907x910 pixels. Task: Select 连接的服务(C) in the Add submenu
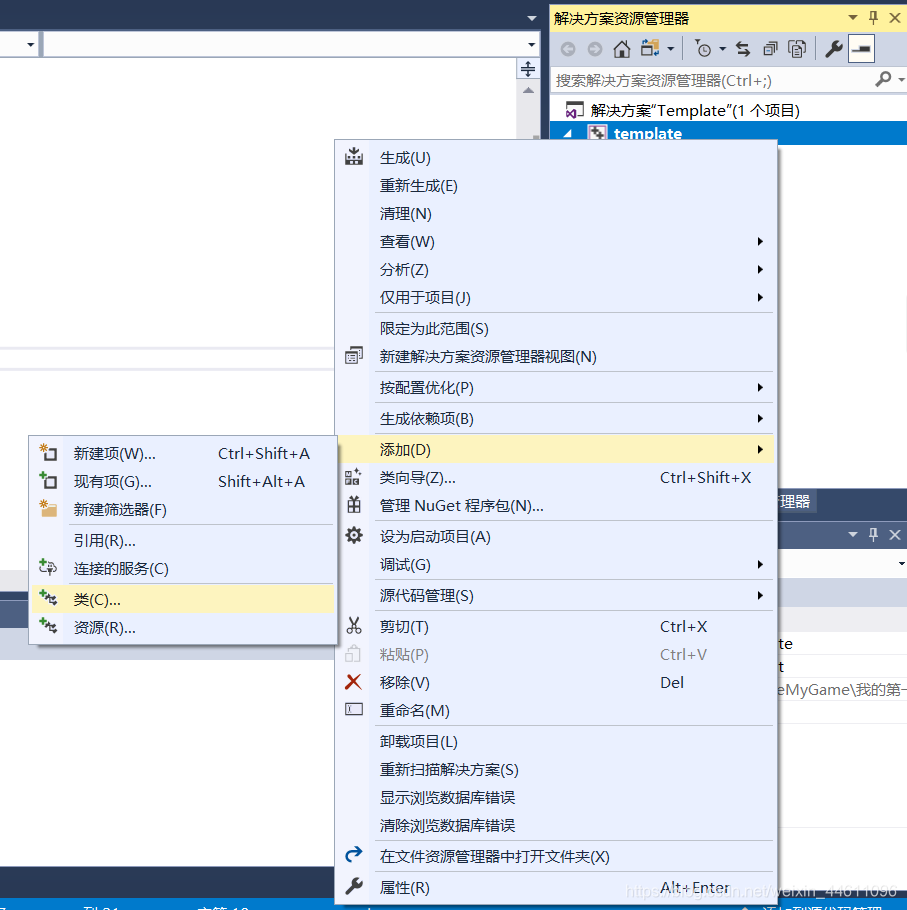[183, 568]
